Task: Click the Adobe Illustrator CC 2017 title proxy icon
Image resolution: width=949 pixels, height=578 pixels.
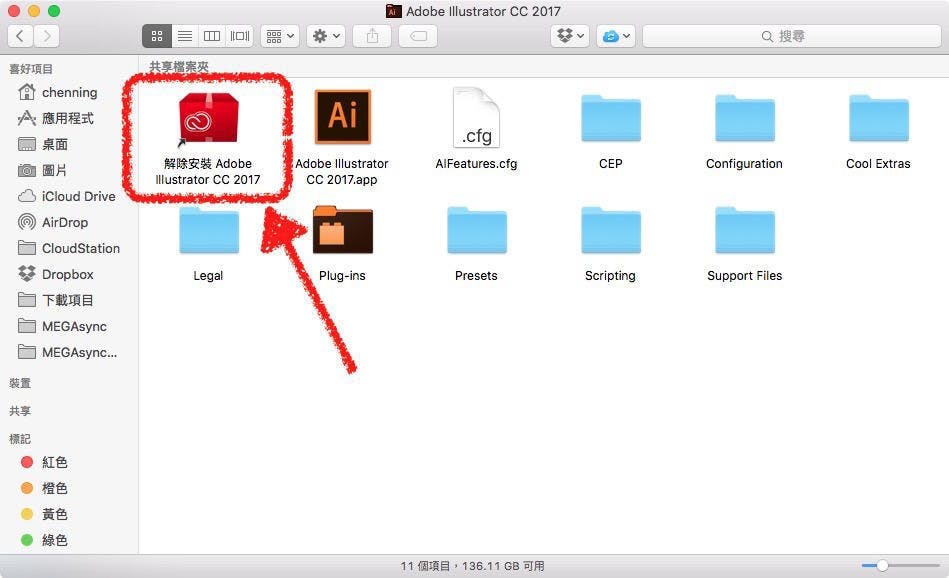Action: click(393, 11)
